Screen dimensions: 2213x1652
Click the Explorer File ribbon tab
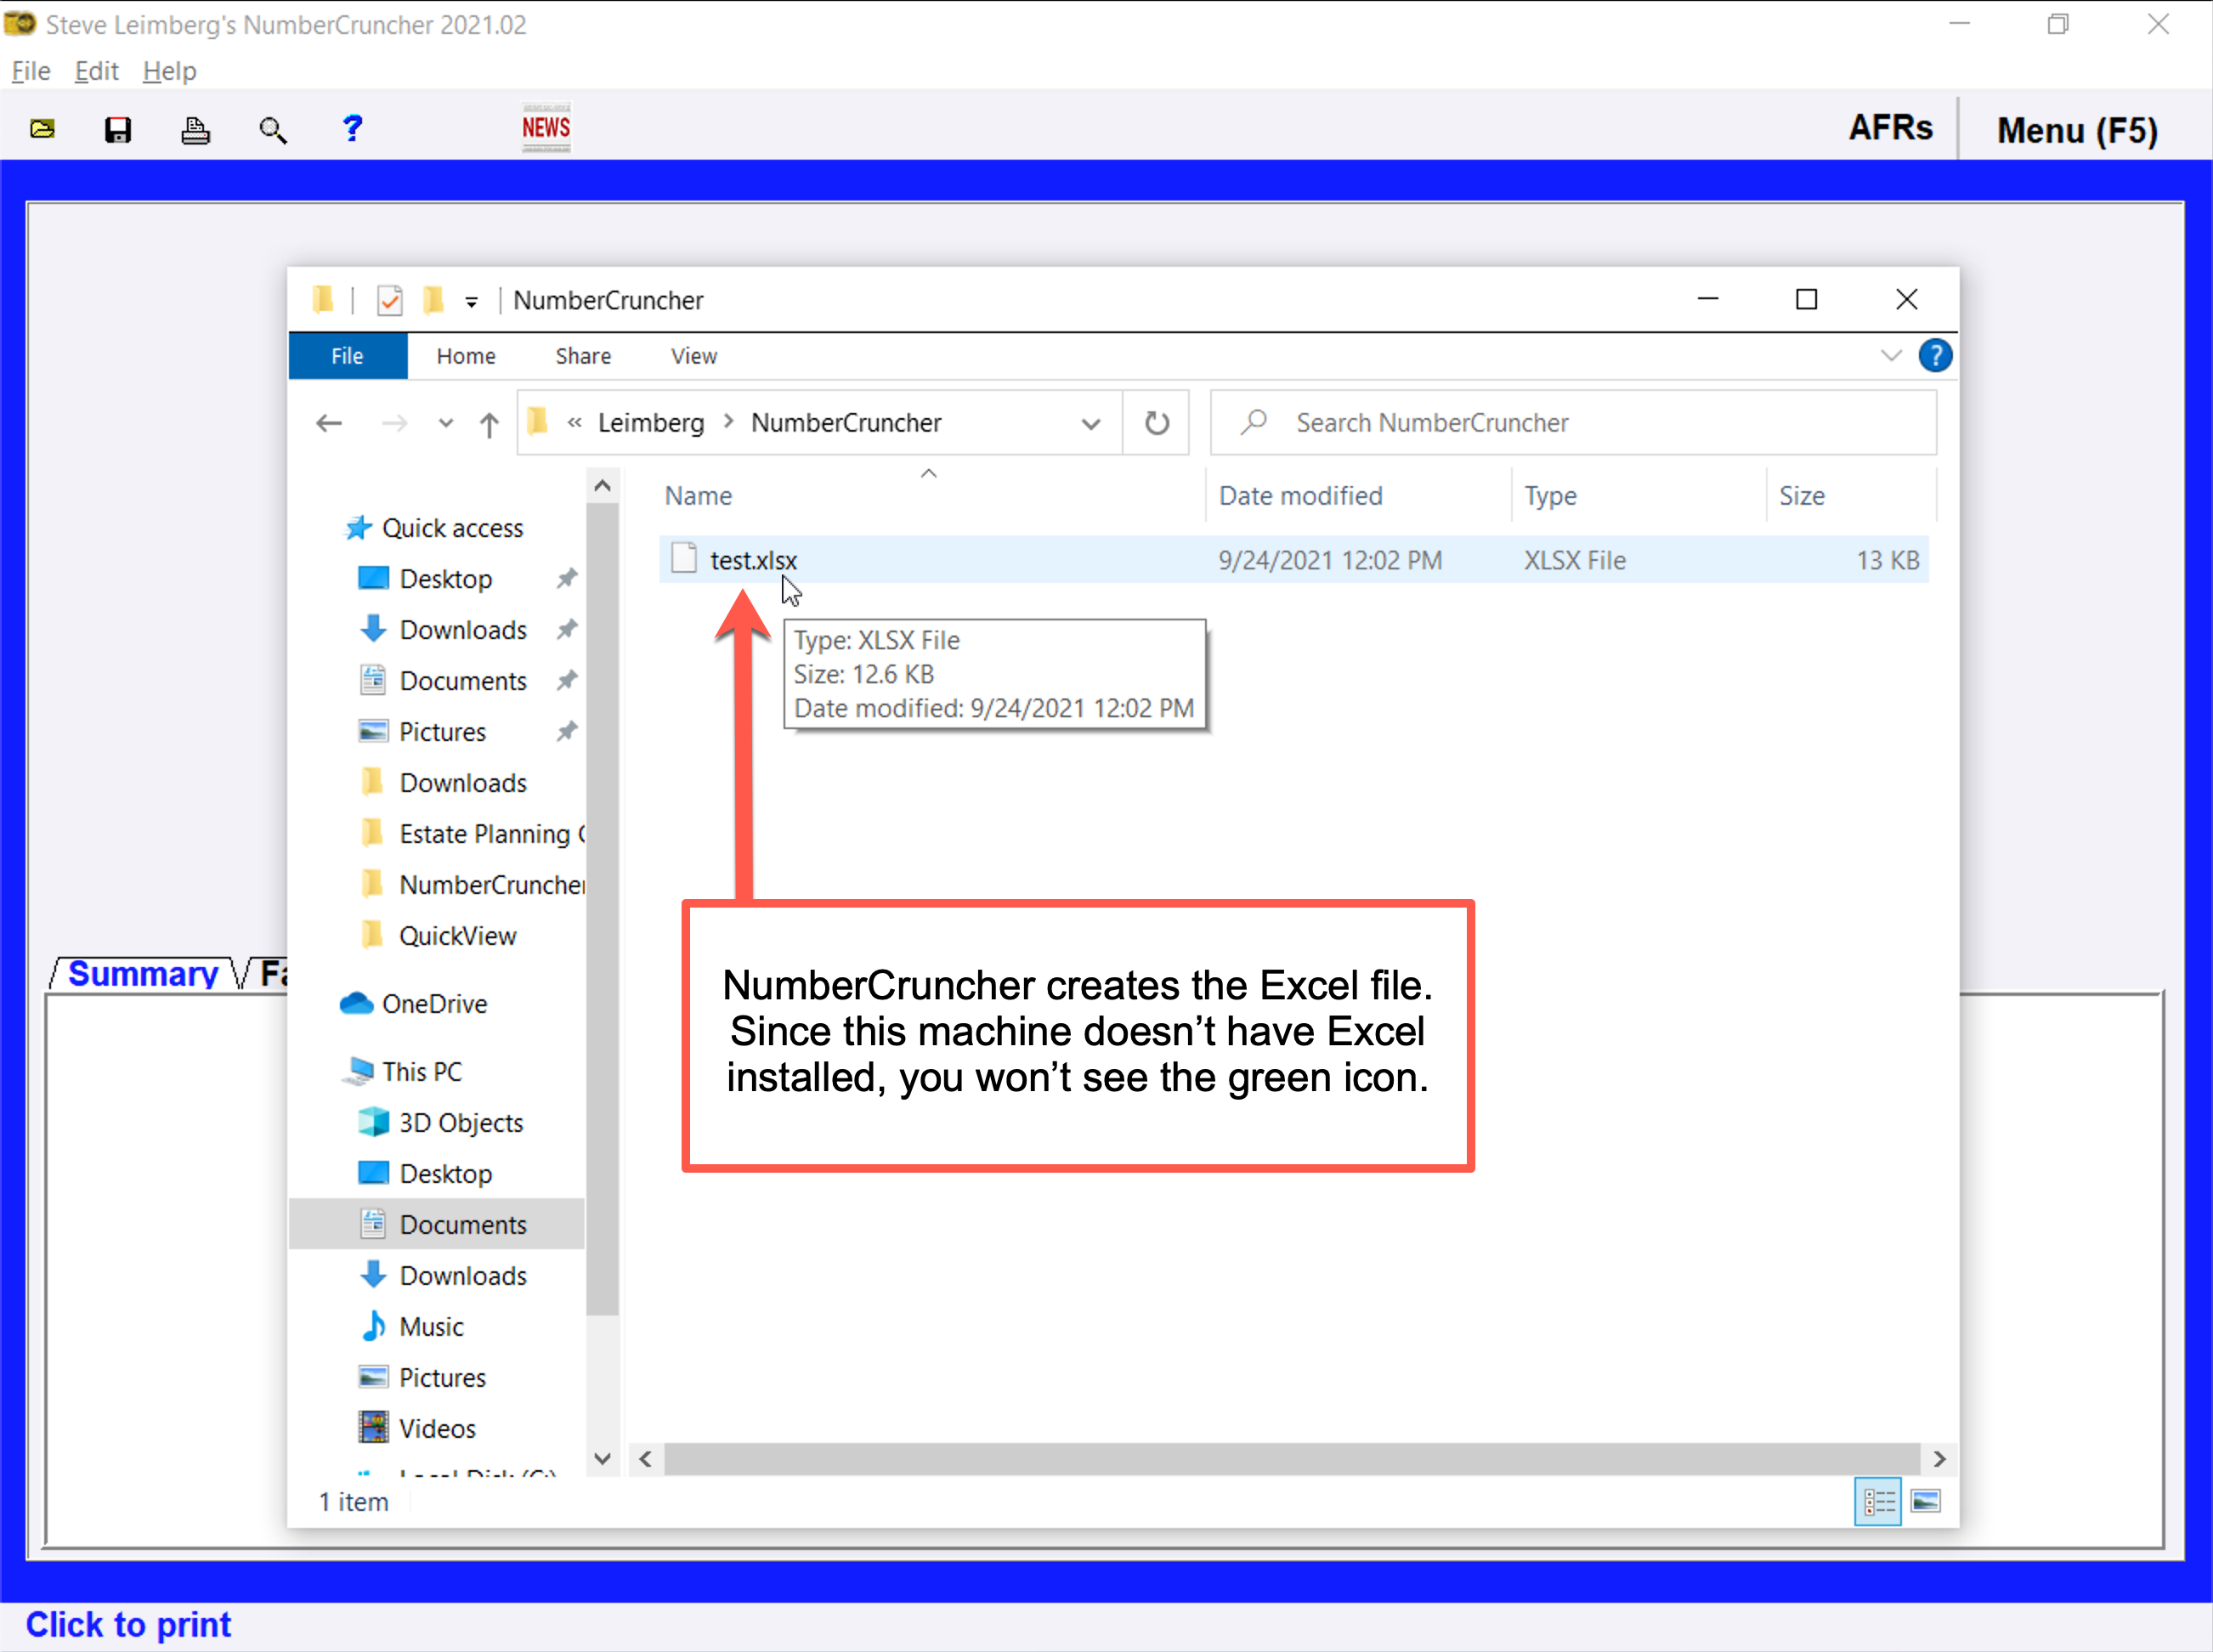tap(347, 356)
